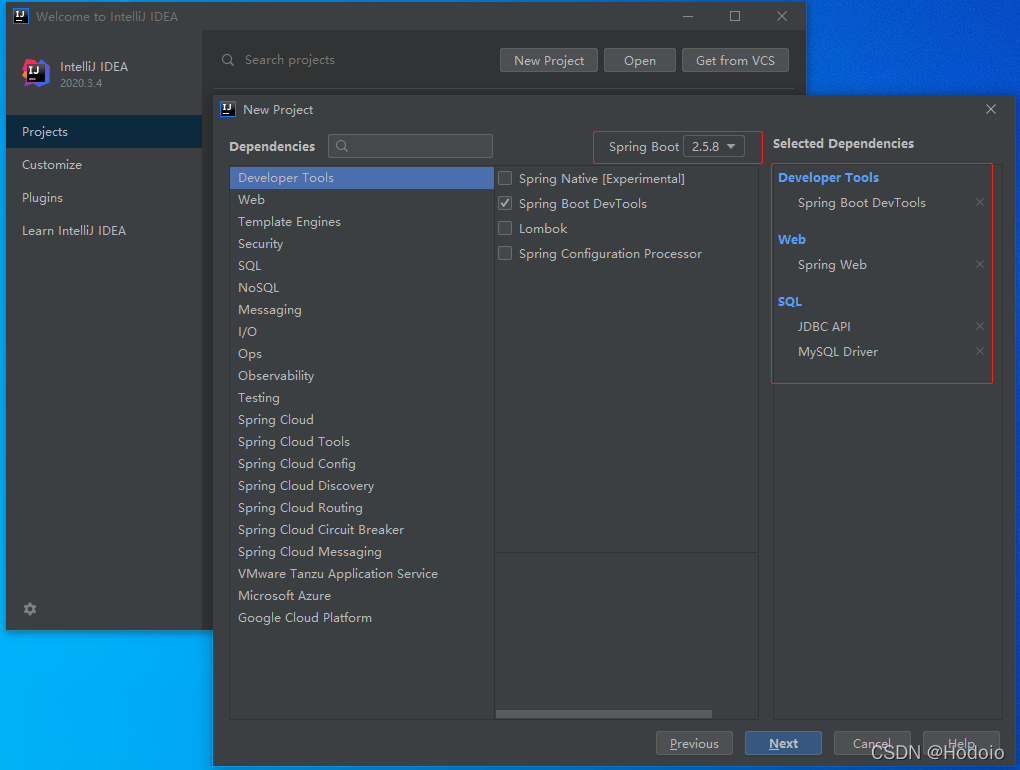This screenshot has height=770, width=1020.
Task: Remove Spring Web from selected dependencies
Action: (980, 264)
